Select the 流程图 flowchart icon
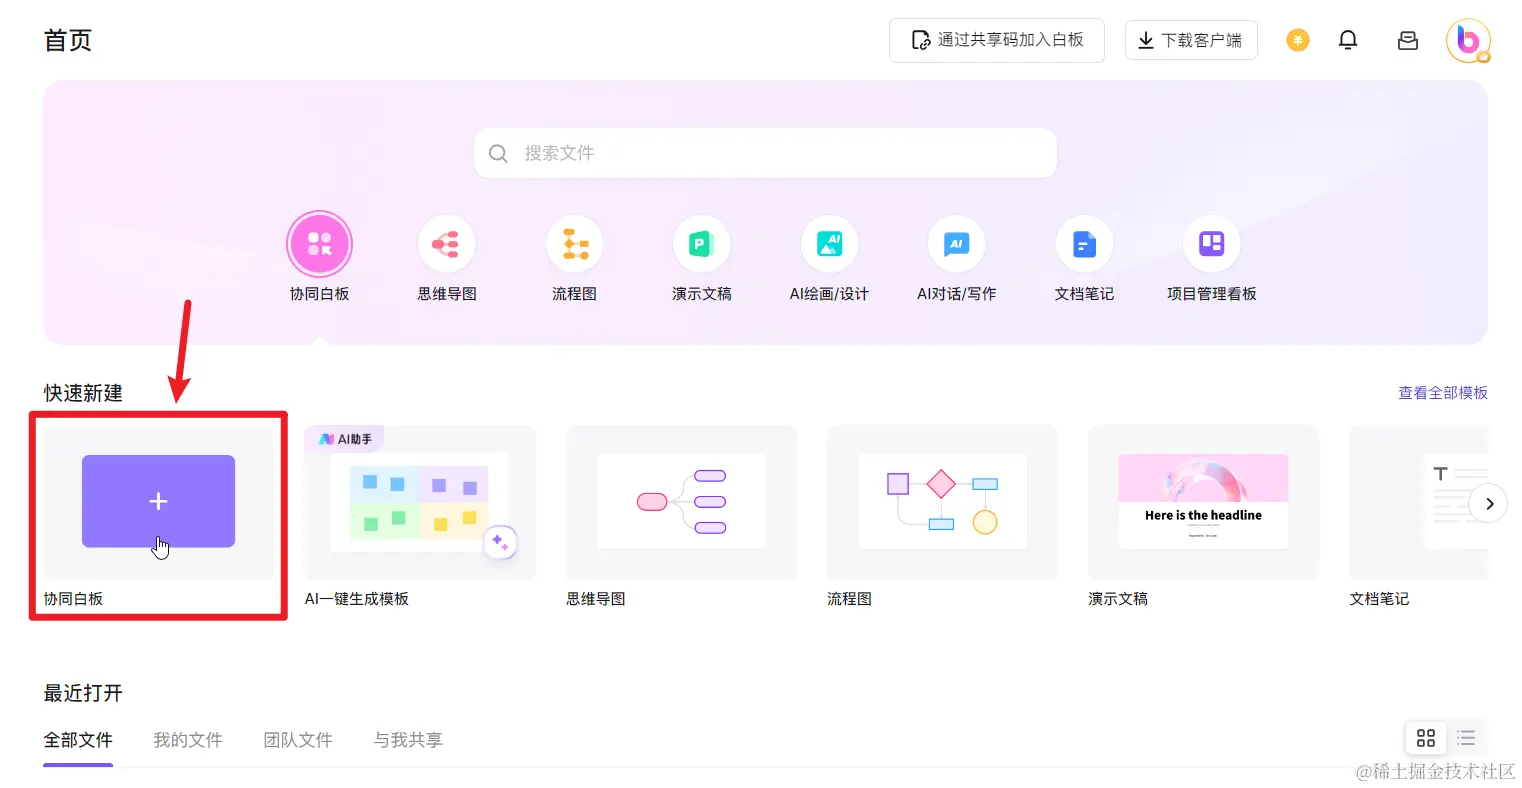Image resolution: width=1522 pixels, height=788 pixels. (x=574, y=244)
